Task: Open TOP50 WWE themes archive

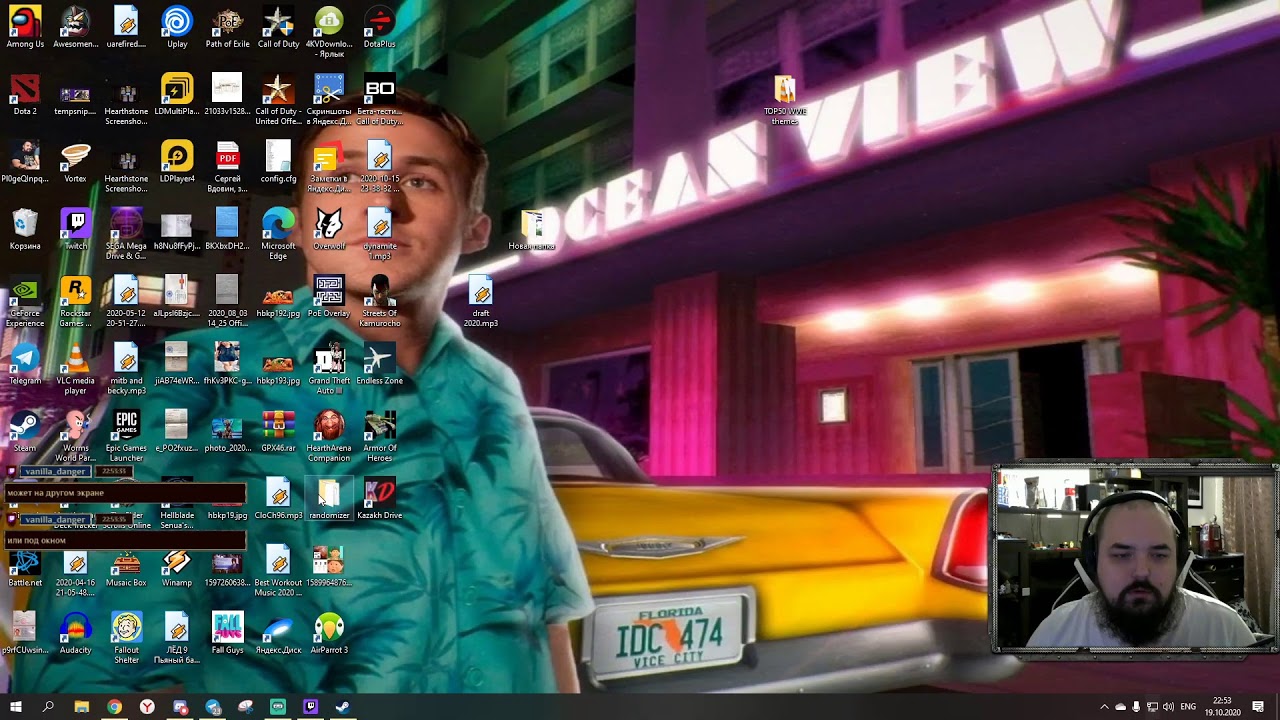Action: [785, 100]
